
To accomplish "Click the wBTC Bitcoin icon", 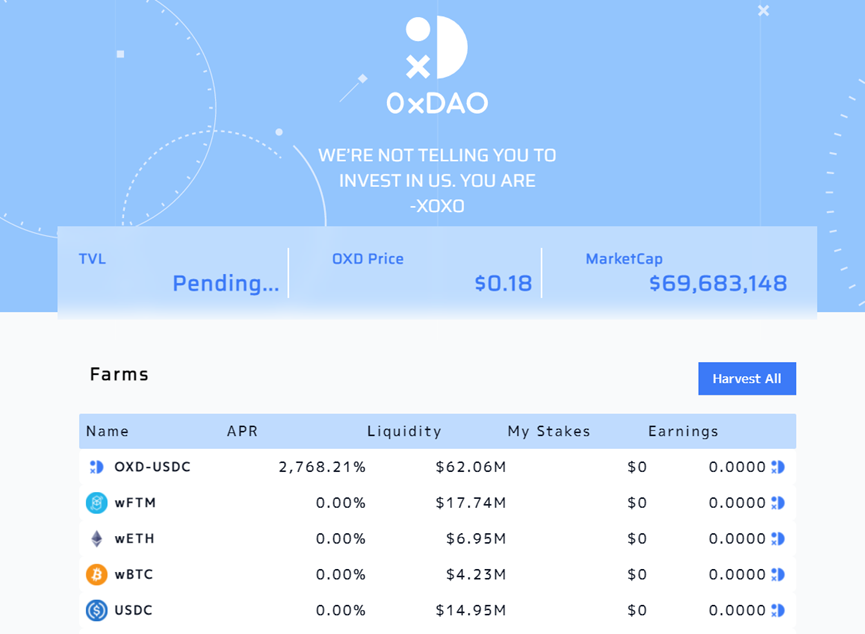I will (96, 575).
